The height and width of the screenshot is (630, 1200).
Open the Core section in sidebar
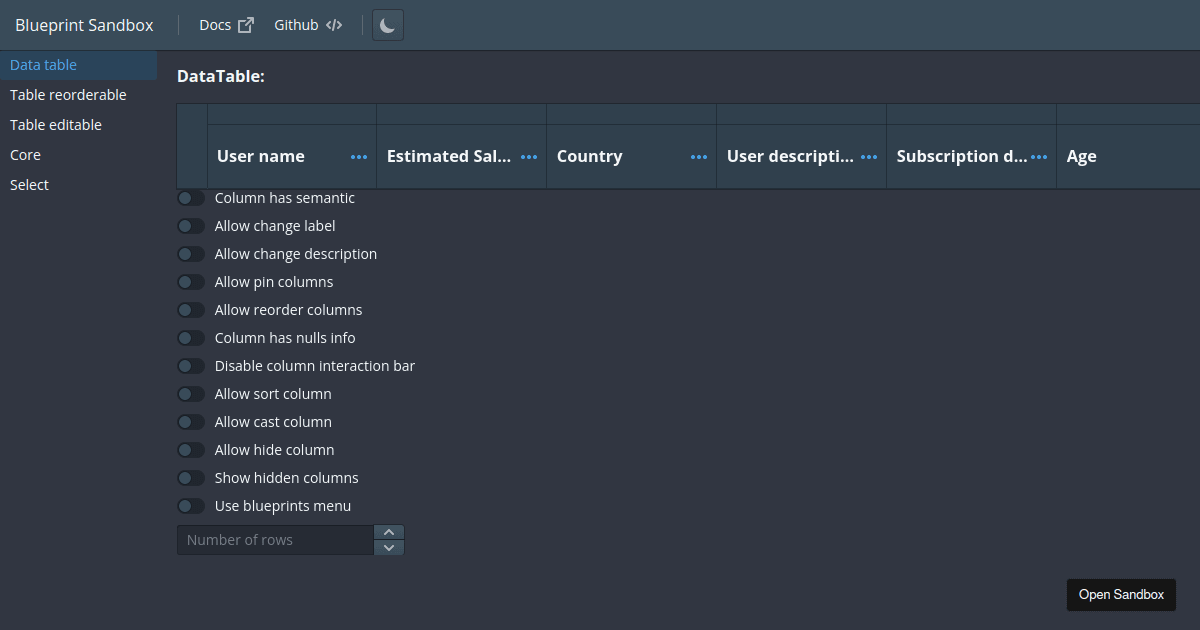point(25,154)
